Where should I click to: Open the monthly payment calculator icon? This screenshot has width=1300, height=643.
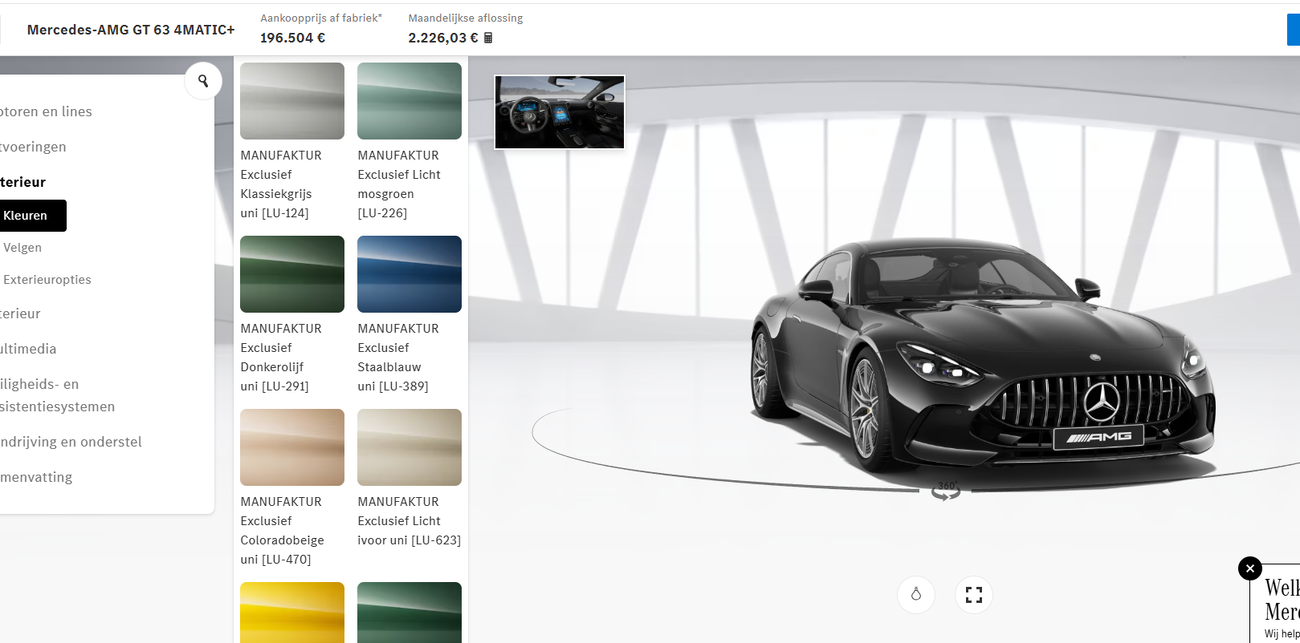488,38
